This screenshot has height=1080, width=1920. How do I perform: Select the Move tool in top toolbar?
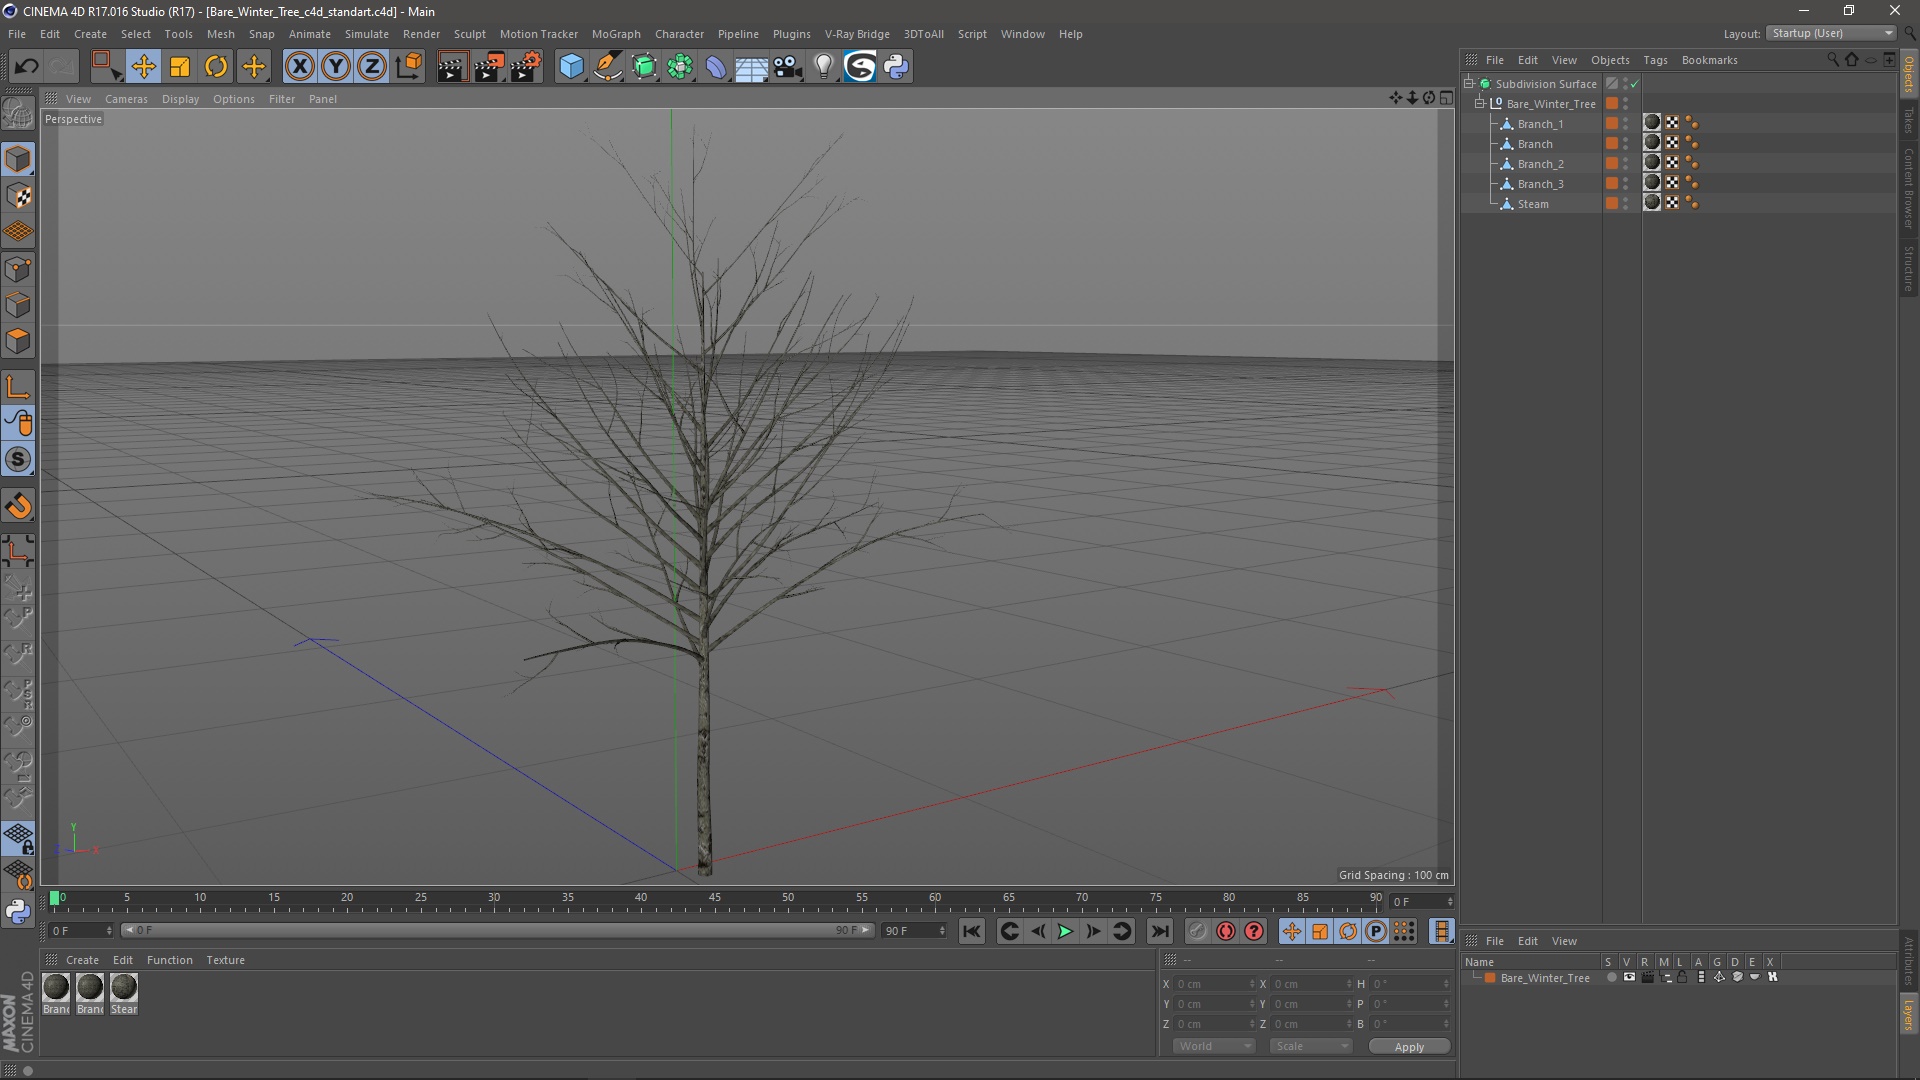coord(143,67)
